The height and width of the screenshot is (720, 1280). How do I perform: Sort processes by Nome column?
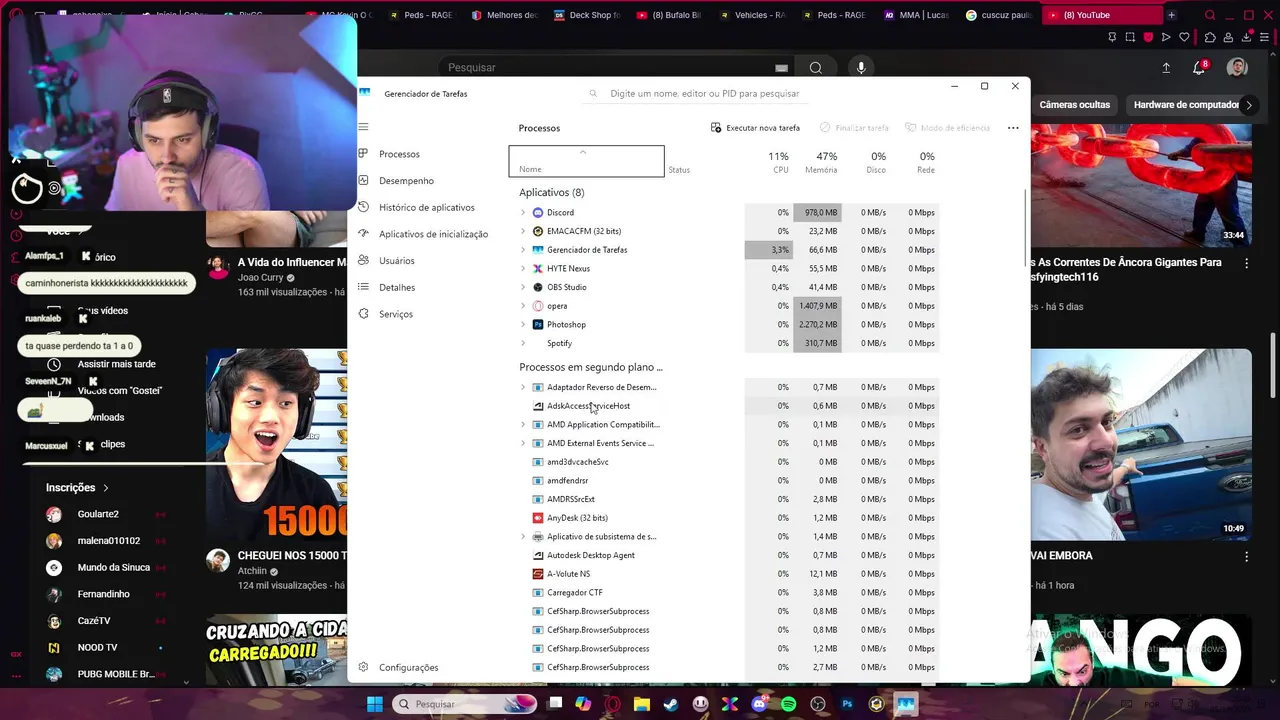point(586,161)
